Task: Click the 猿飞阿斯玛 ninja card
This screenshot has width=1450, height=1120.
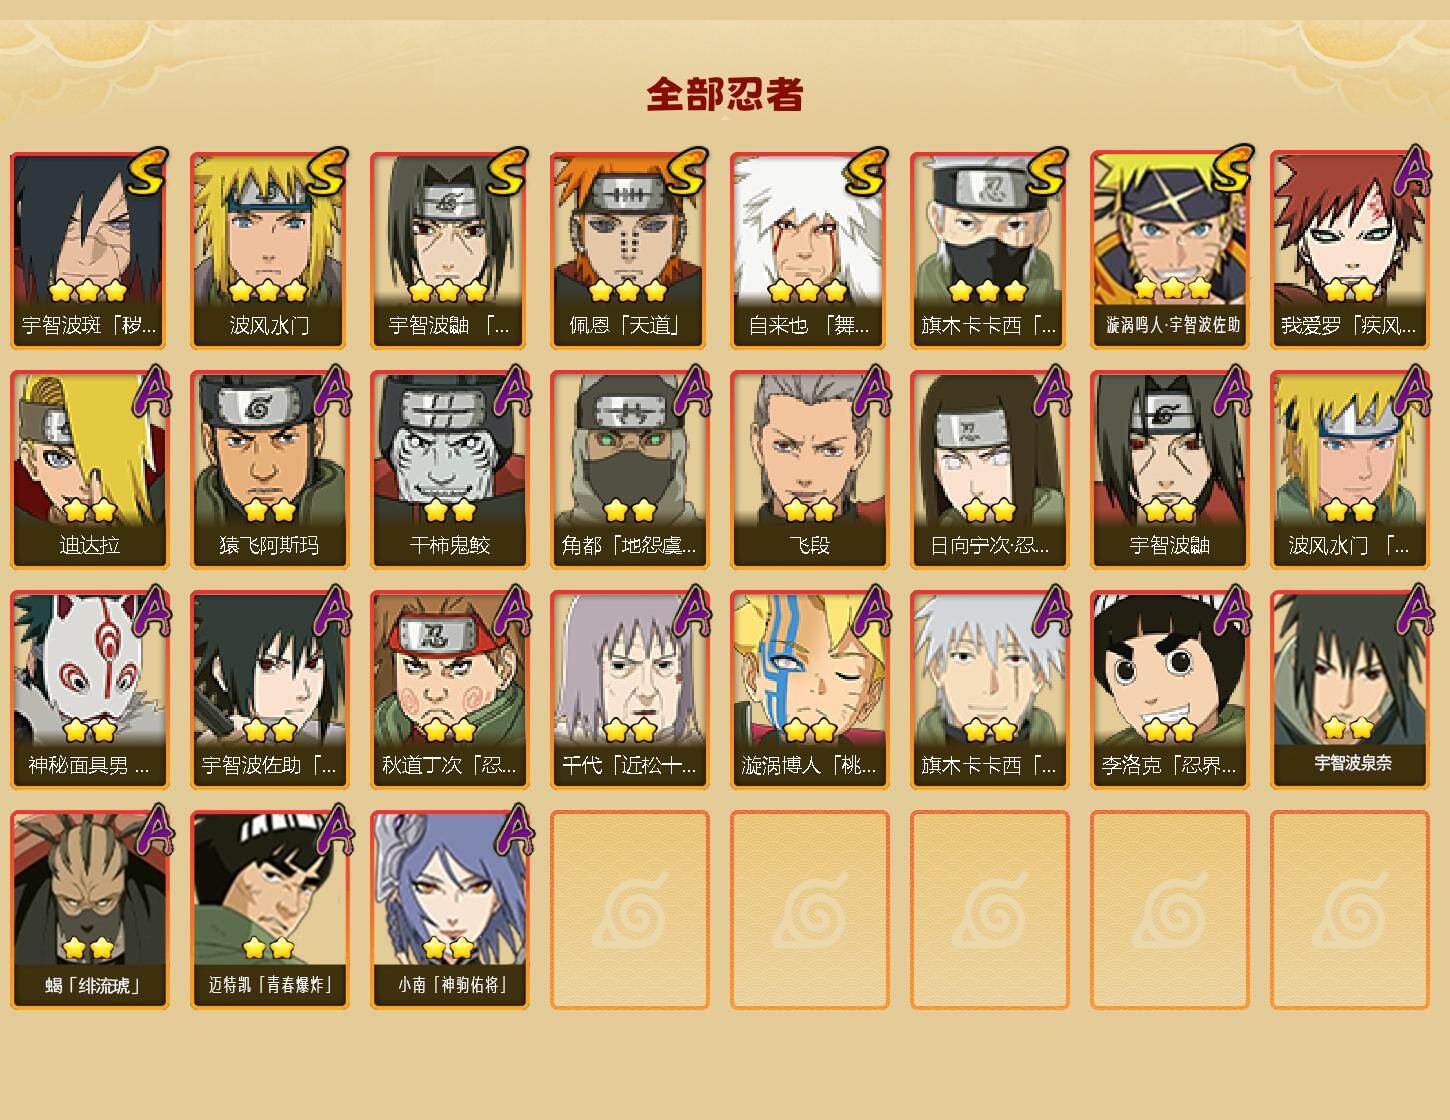Action: pos(270,471)
